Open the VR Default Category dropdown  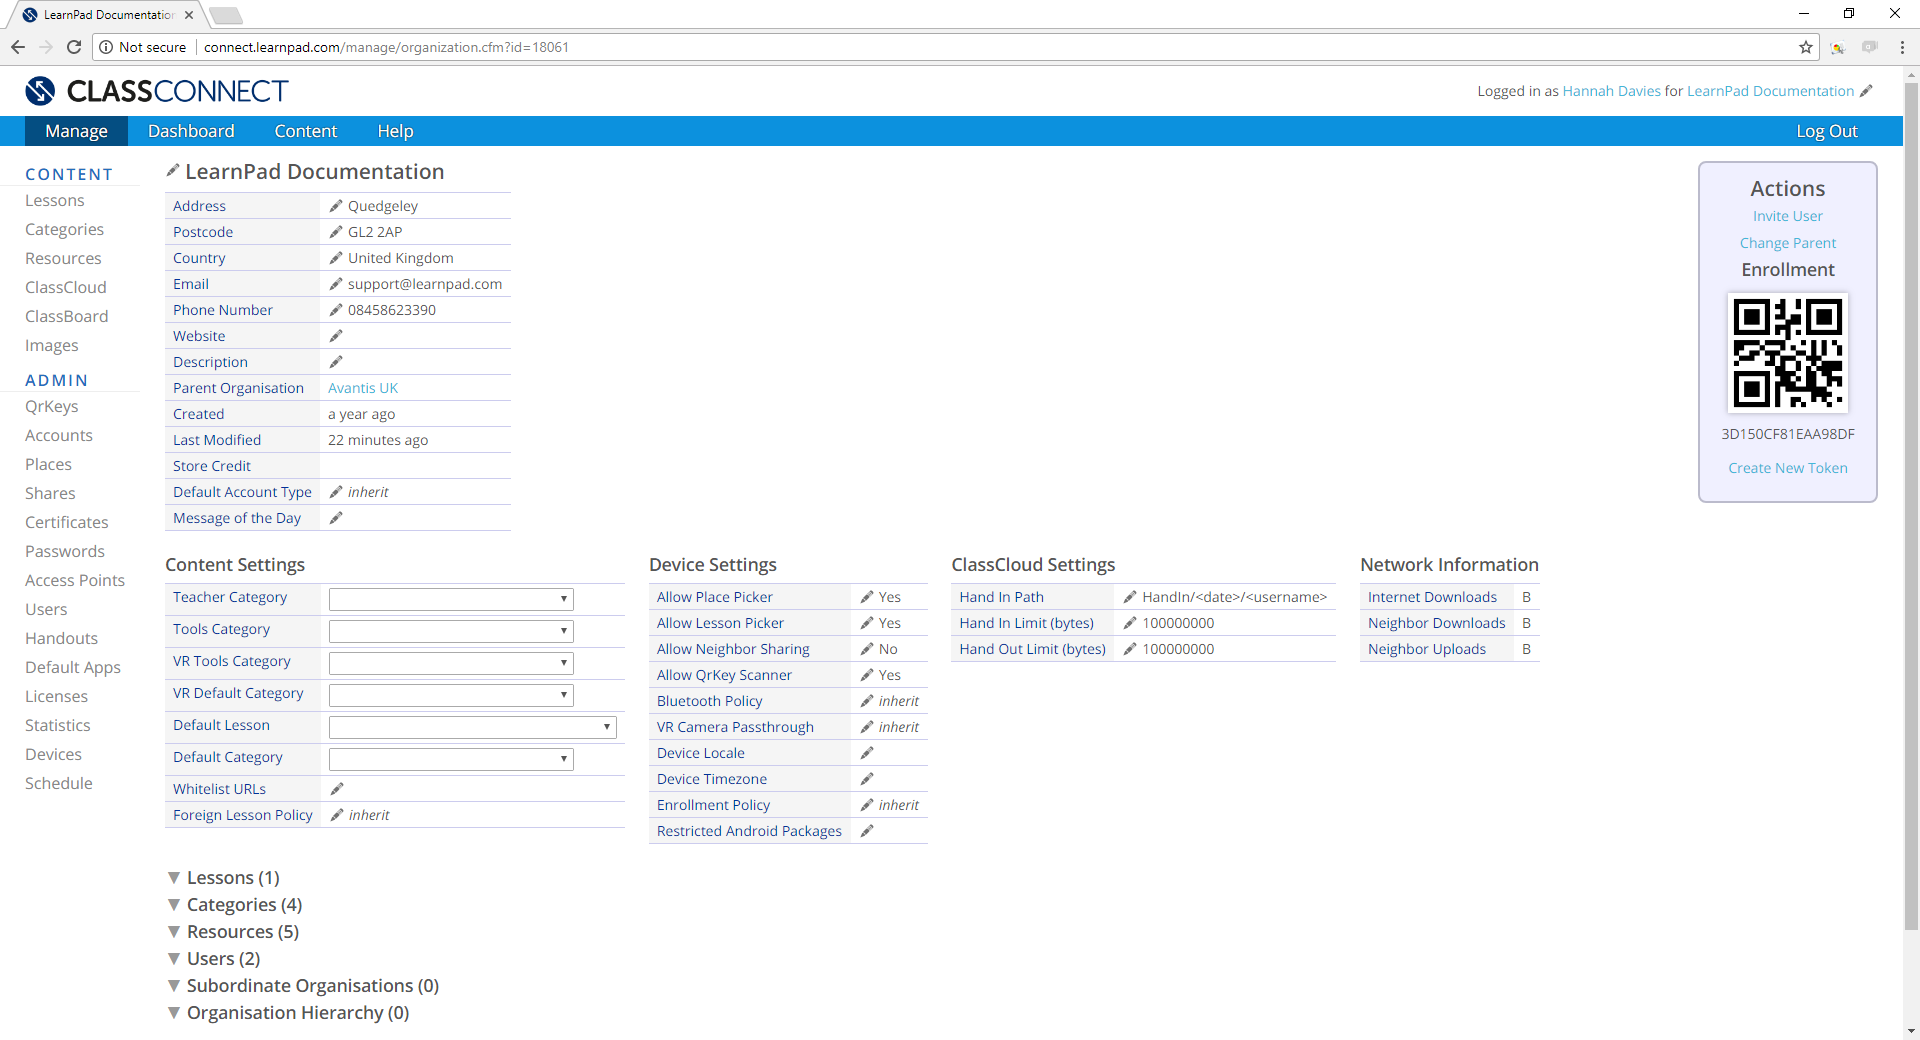451,695
